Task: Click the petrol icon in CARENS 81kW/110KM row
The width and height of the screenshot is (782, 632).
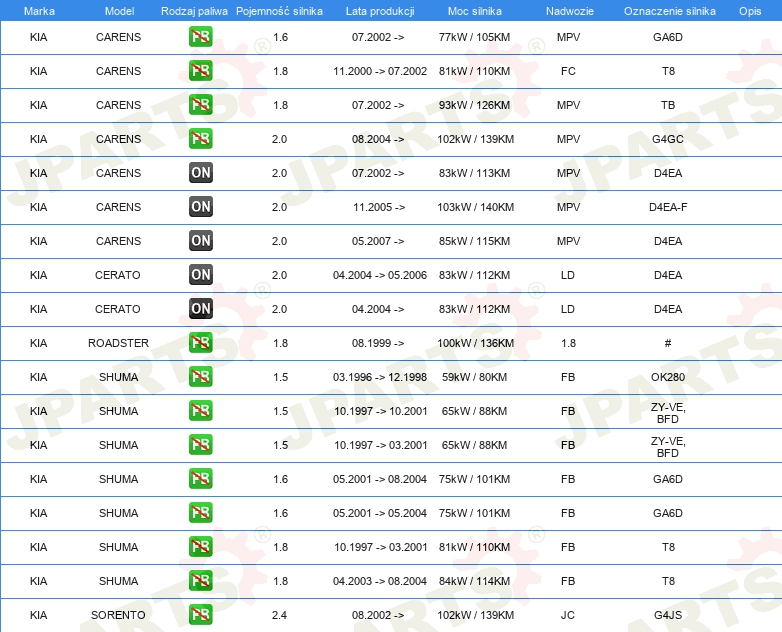Action: point(200,71)
